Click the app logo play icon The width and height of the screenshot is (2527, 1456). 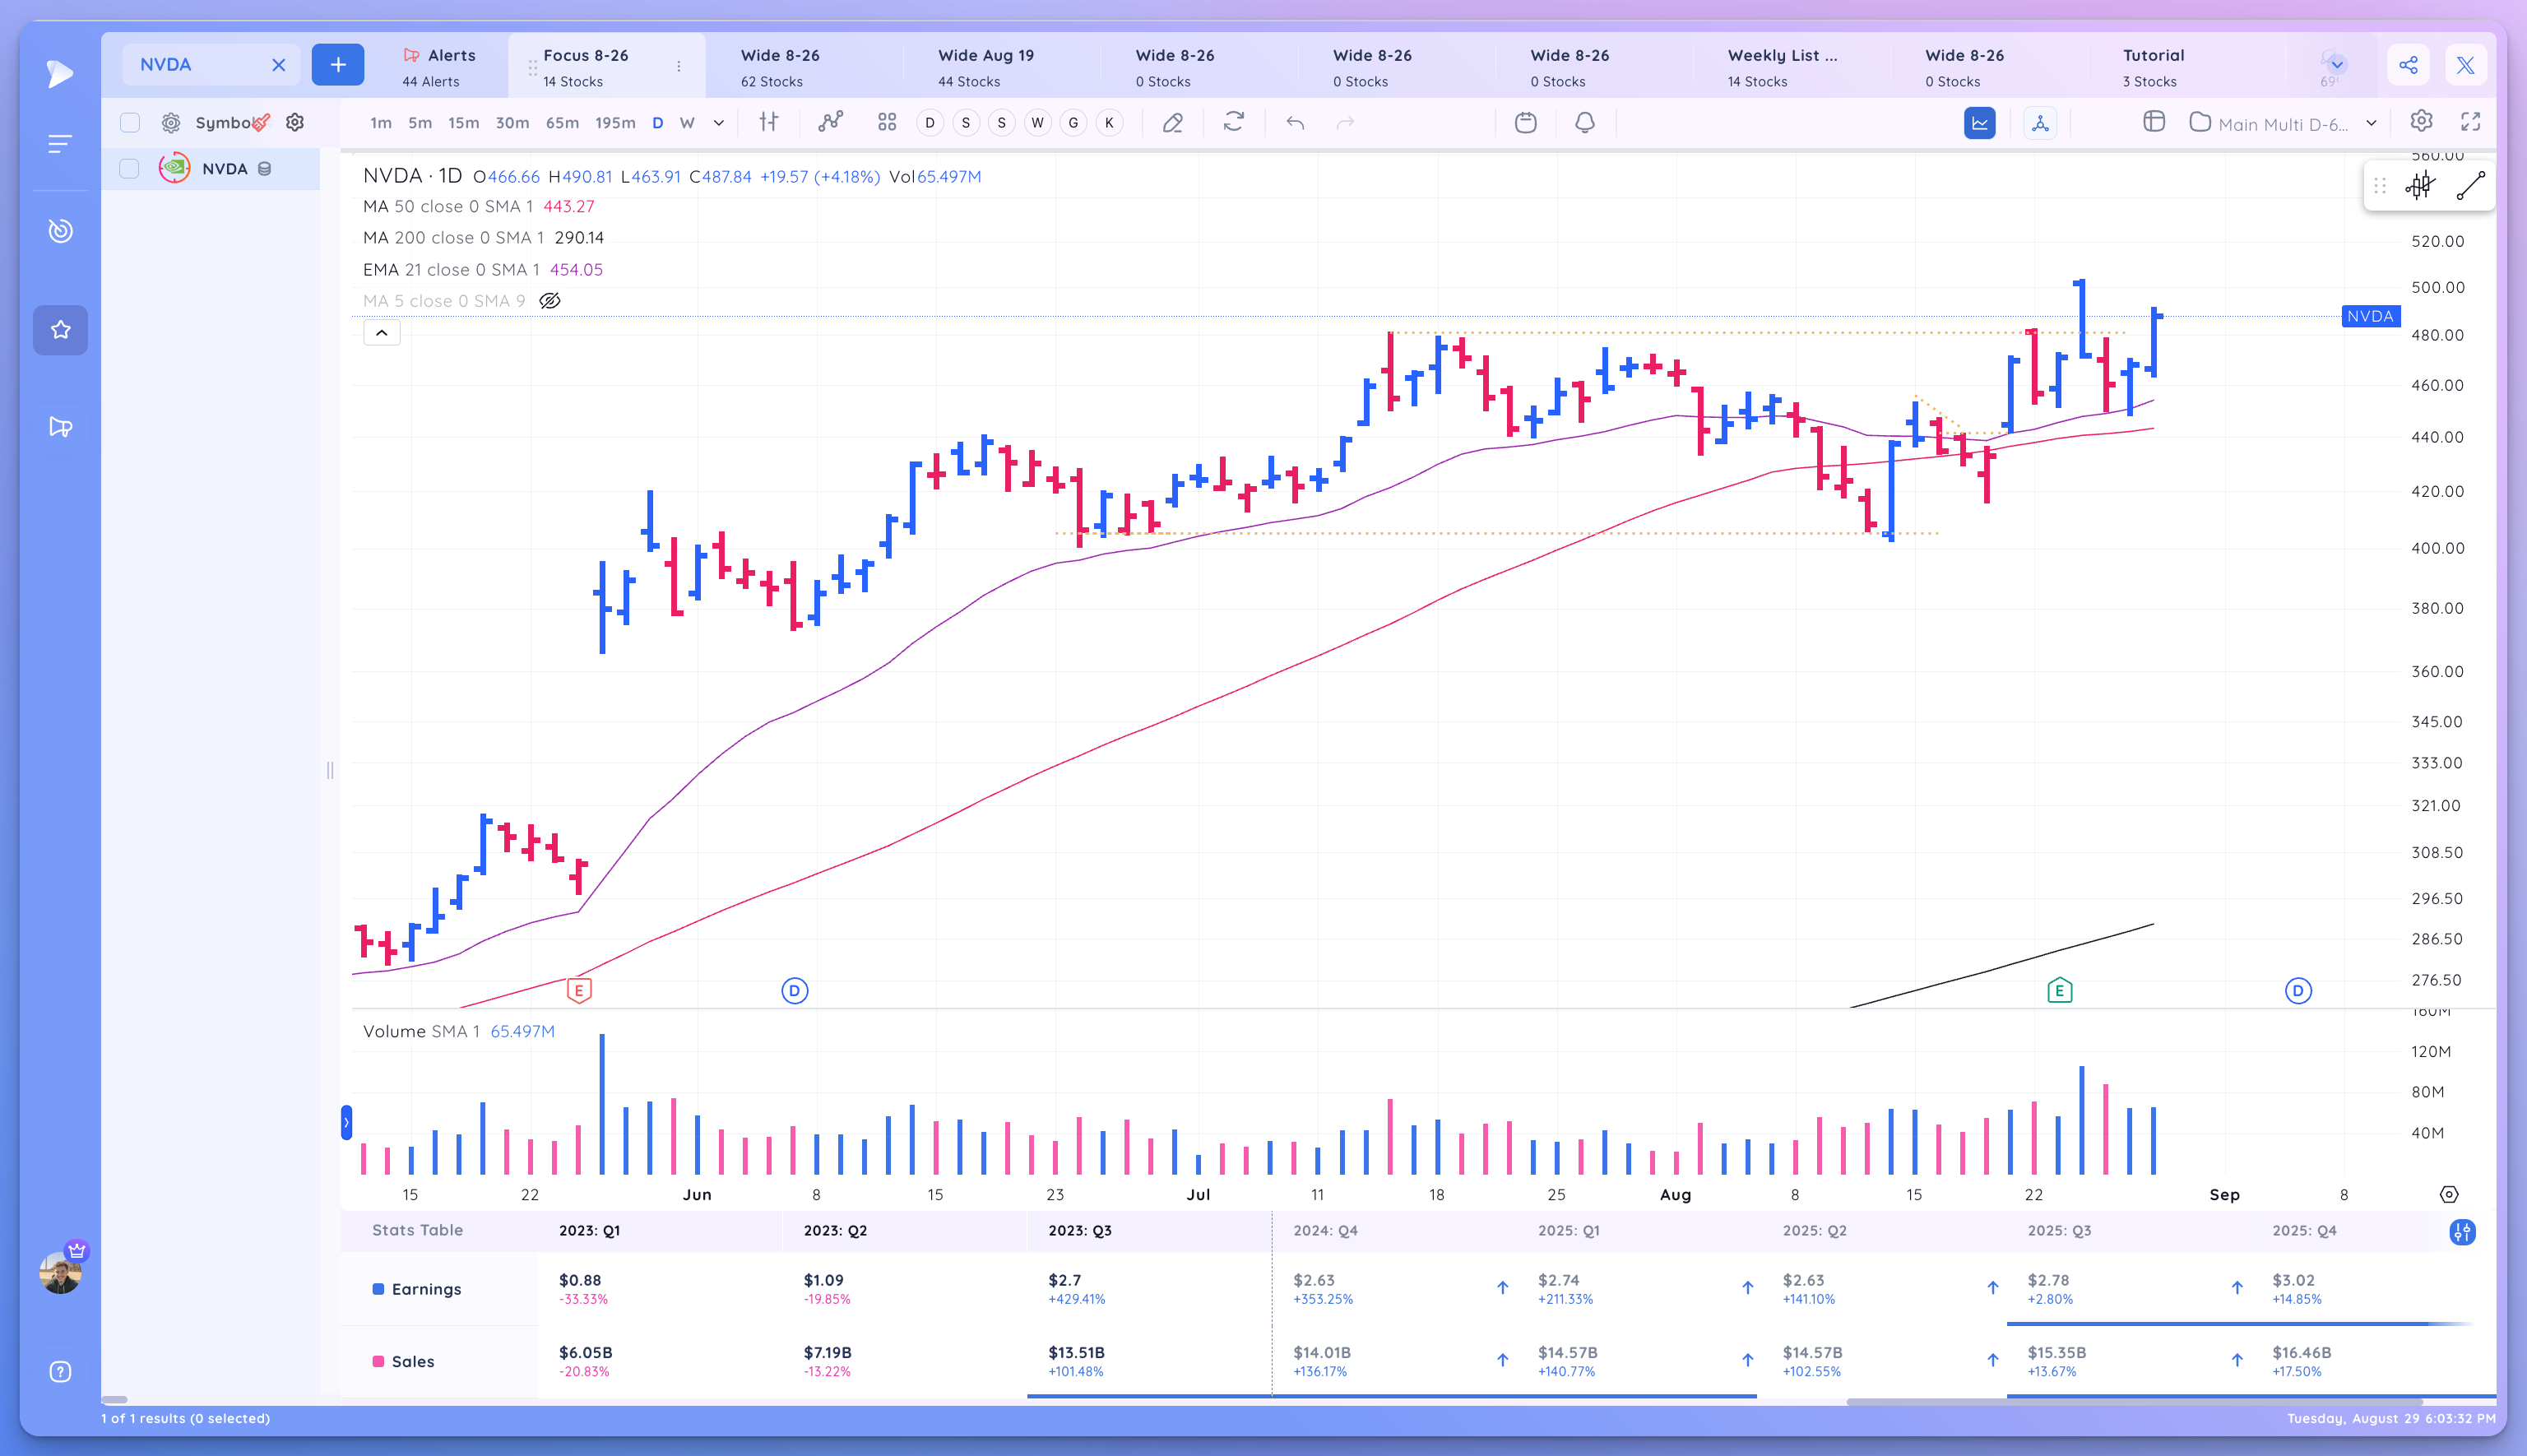pos(60,73)
